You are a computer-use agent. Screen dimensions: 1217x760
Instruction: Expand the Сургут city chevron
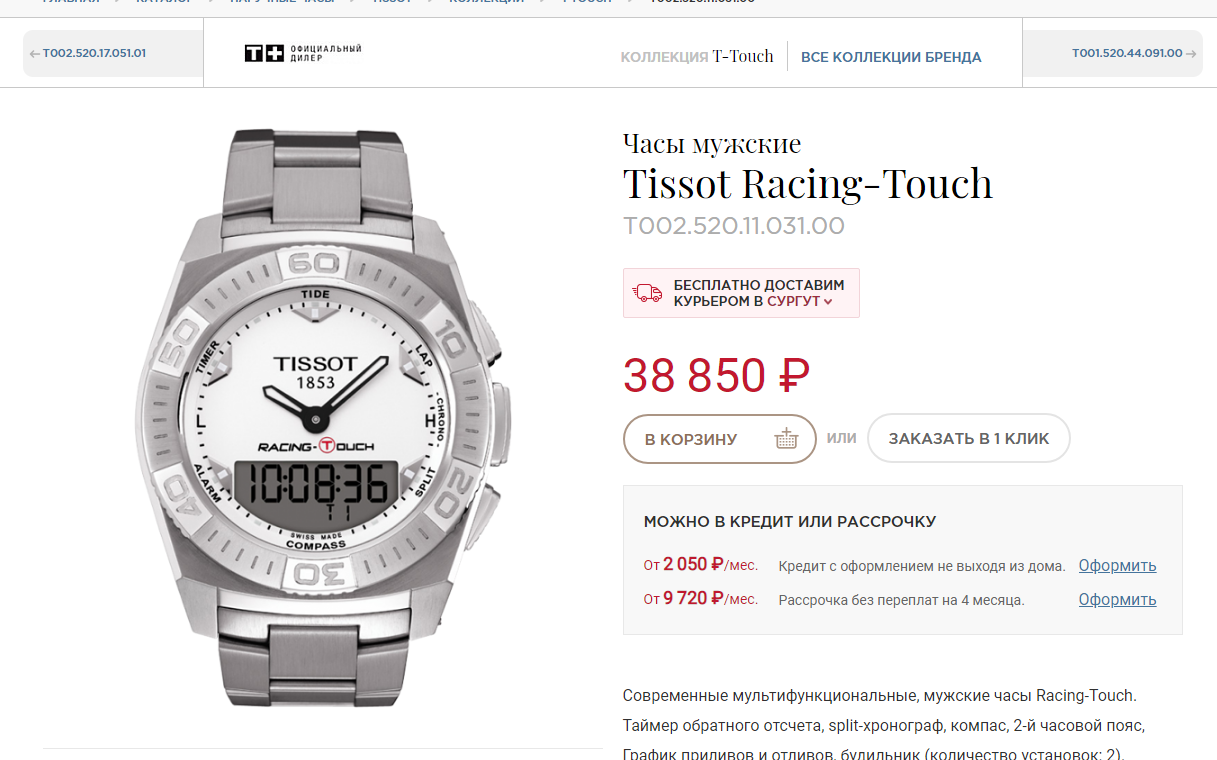(828, 302)
